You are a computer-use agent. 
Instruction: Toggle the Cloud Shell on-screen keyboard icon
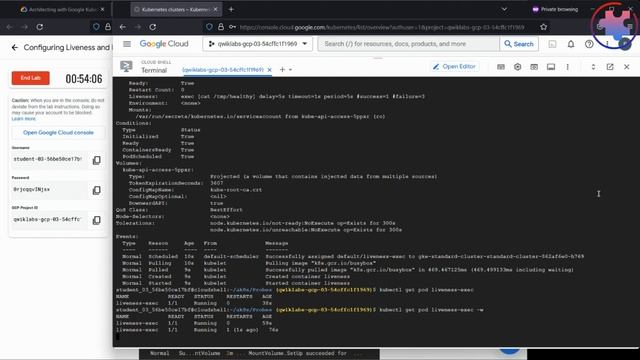tap(501, 67)
